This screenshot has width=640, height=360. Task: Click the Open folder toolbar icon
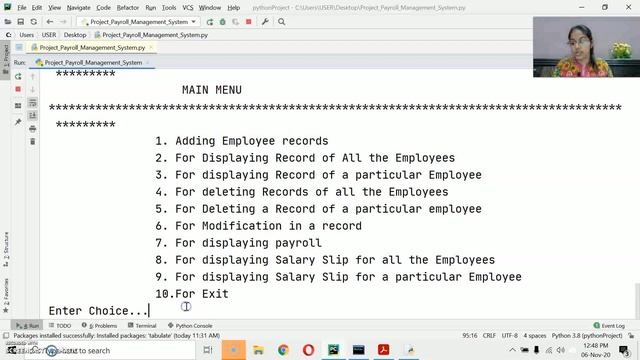(x=8, y=22)
